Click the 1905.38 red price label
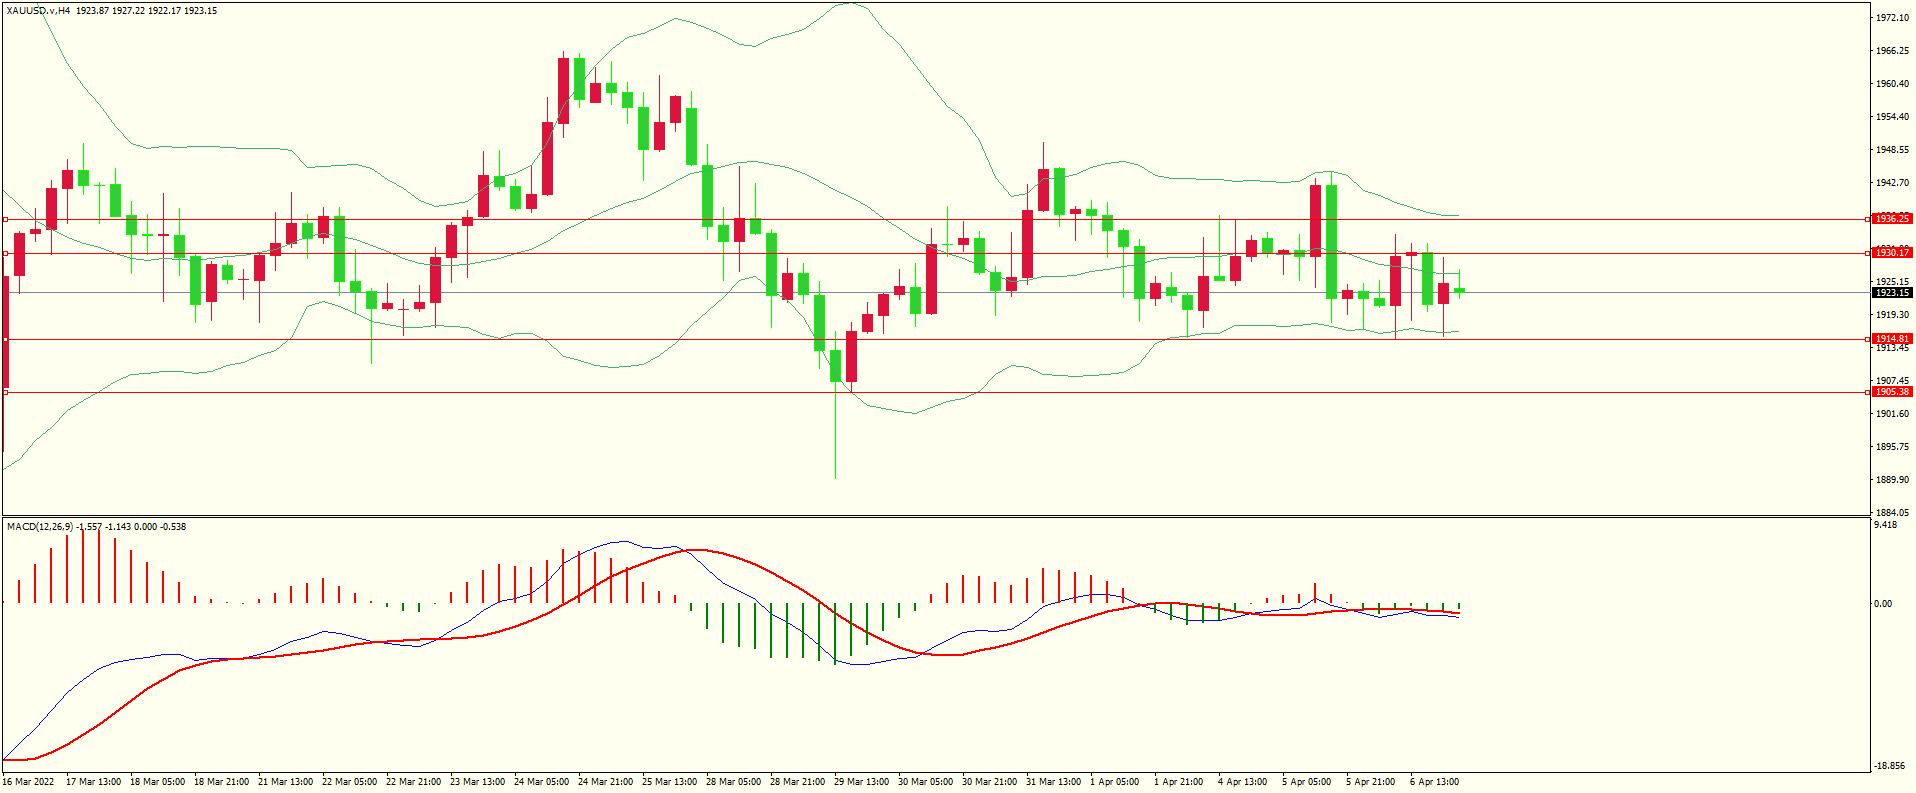The height and width of the screenshot is (793, 1916). point(1891,392)
